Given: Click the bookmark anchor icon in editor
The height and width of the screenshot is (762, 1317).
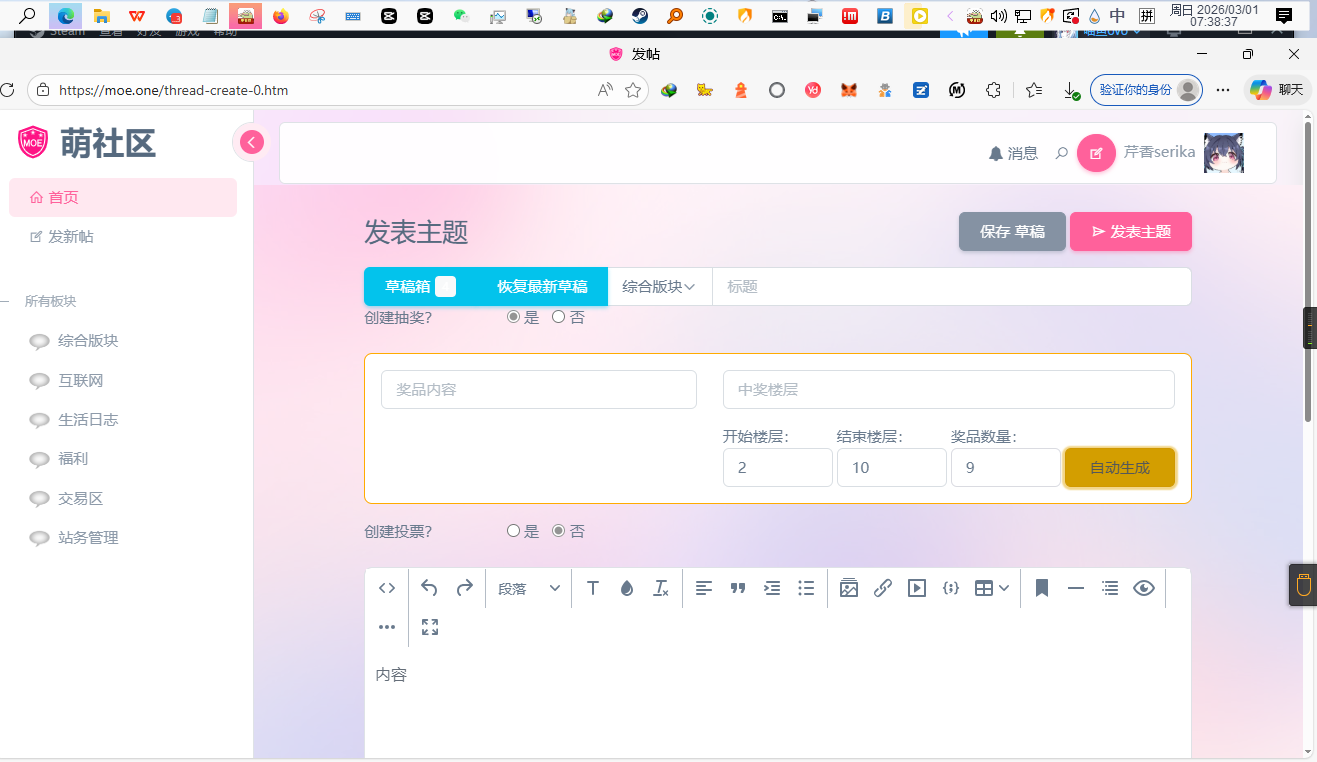Looking at the screenshot, I should (1041, 588).
